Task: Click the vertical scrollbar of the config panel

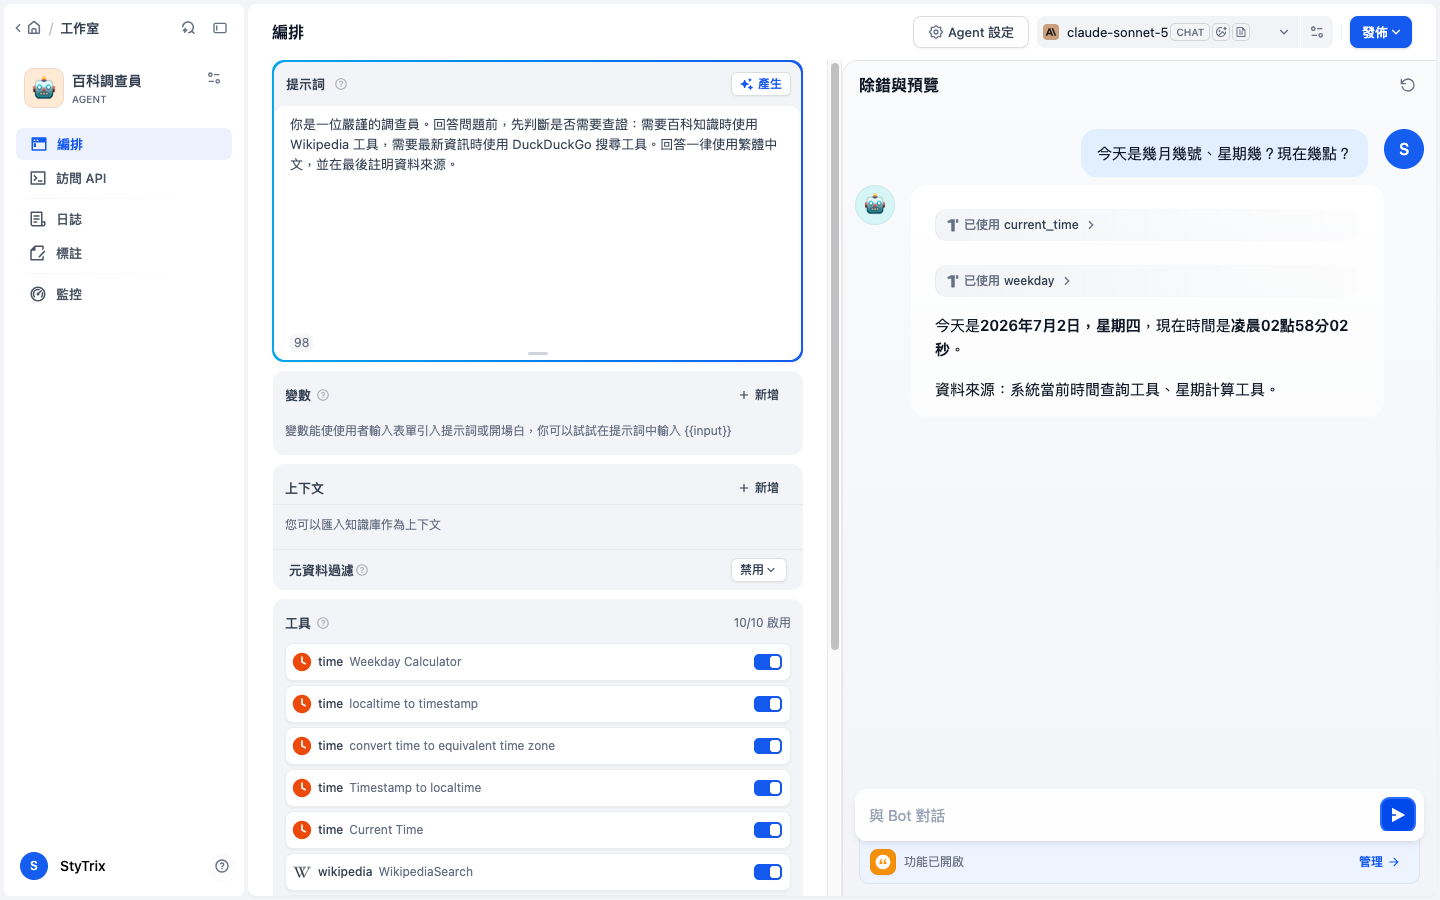Action: click(x=835, y=356)
